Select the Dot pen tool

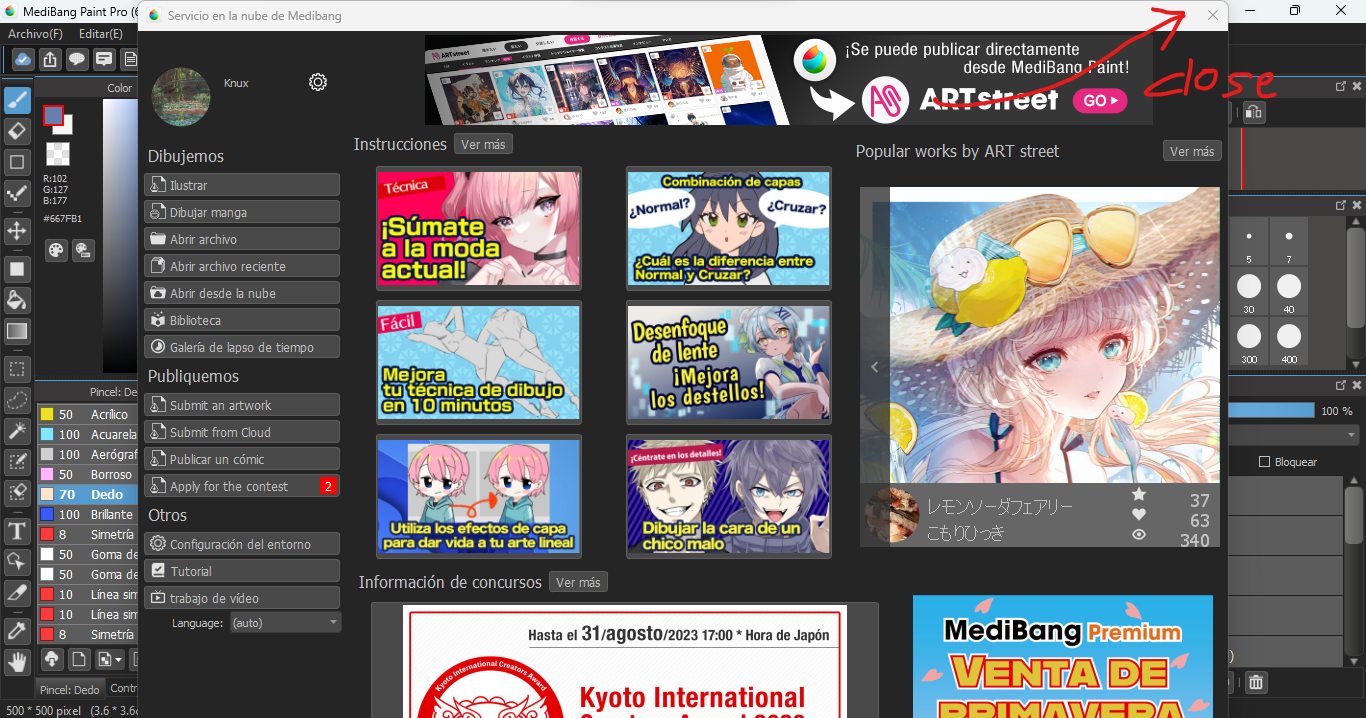coord(17,193)
